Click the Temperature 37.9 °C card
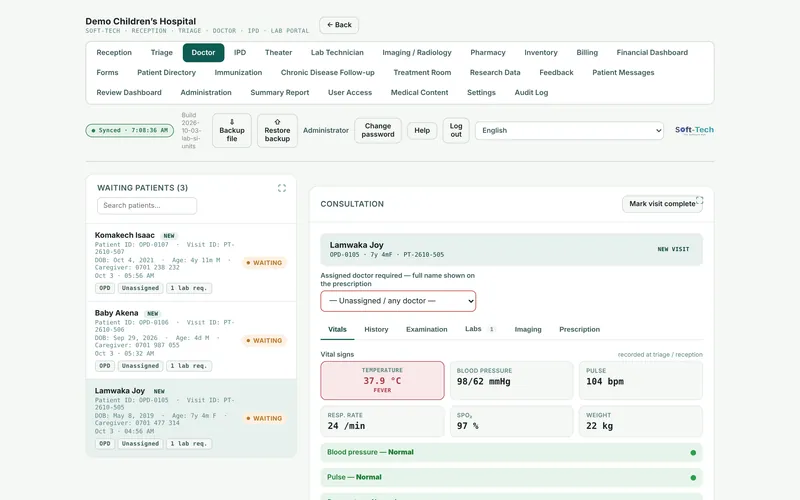This screenshot has width=800, height=500. tap(382, 381)
